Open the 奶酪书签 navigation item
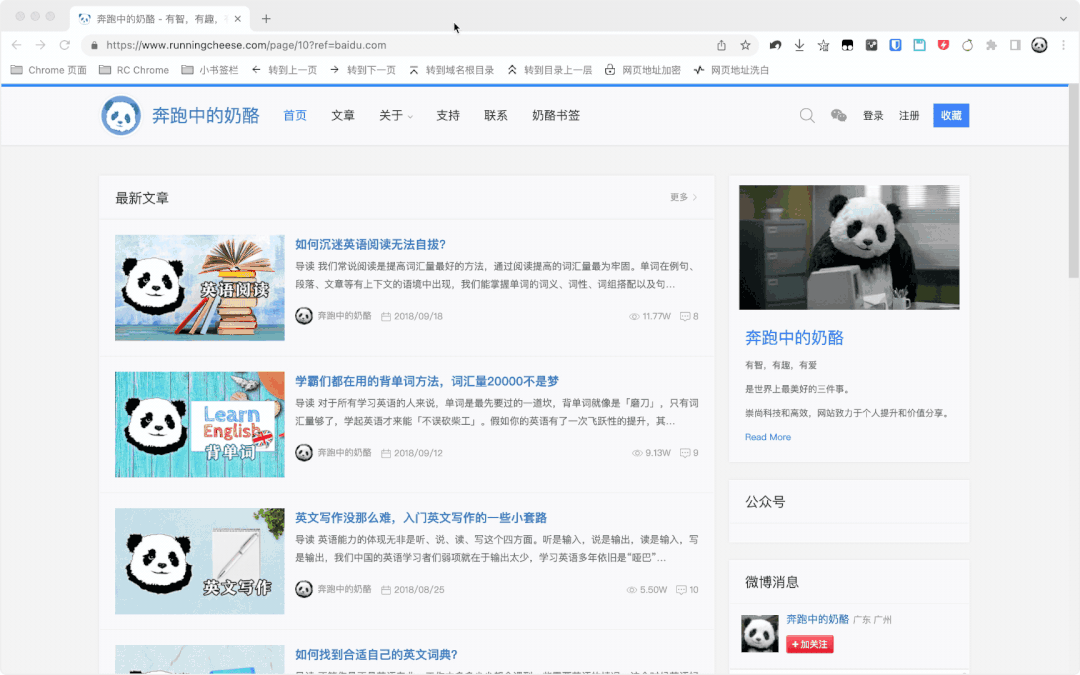Screen dimensions: 1080x675 [556, 115]
